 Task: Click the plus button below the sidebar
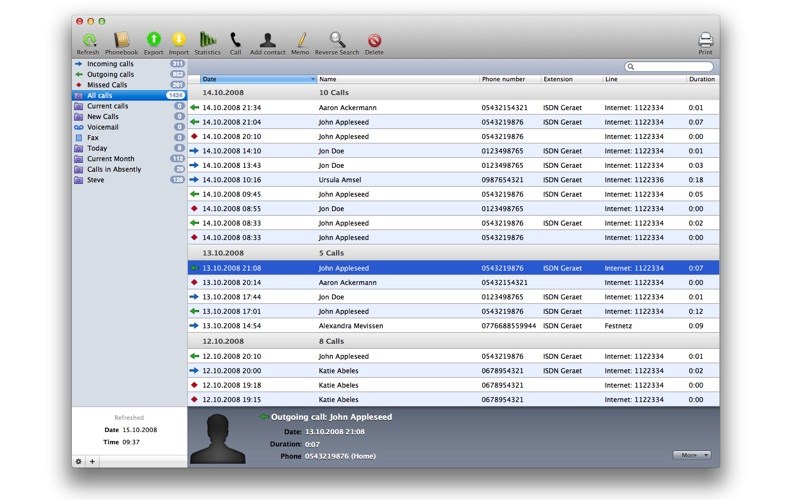[x=92, y=461]
